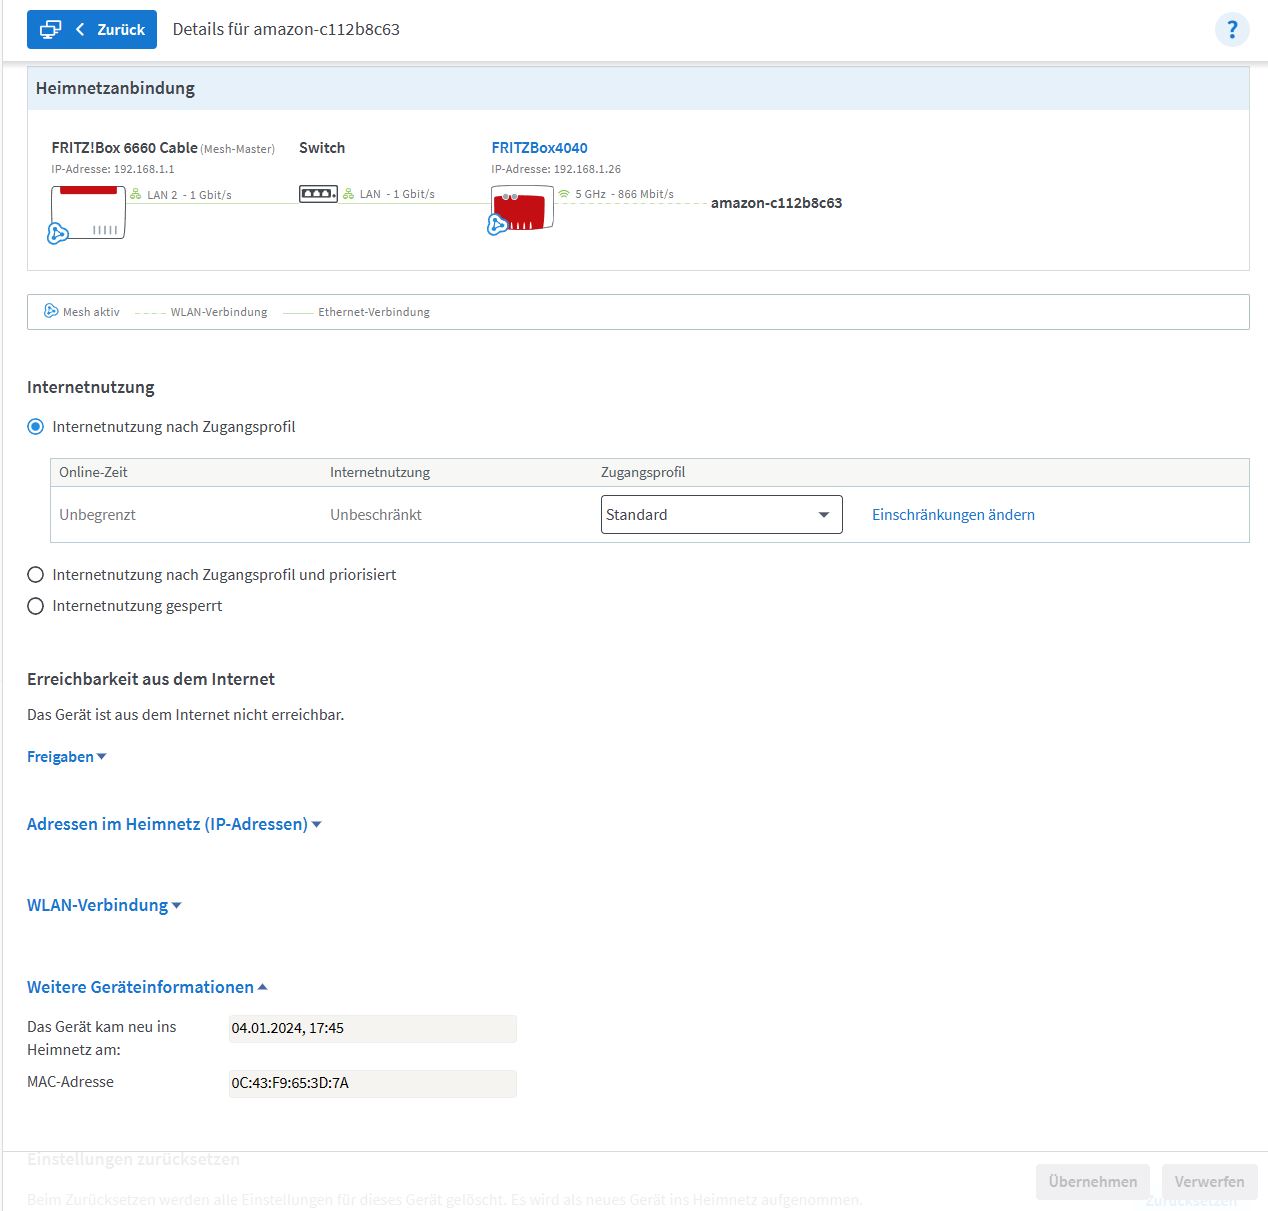This screenshot has height=1211, width=1268.
Task: Click the Internetnutzung table column header
Action: pos(380,472)
